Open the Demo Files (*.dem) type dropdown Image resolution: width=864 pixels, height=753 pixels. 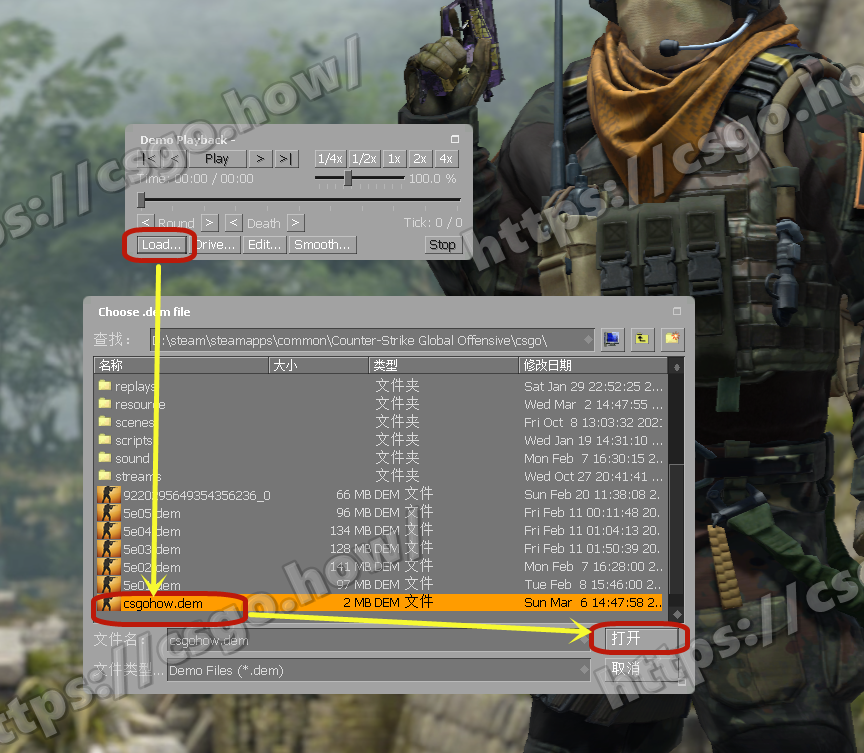[x=378, y=670]
